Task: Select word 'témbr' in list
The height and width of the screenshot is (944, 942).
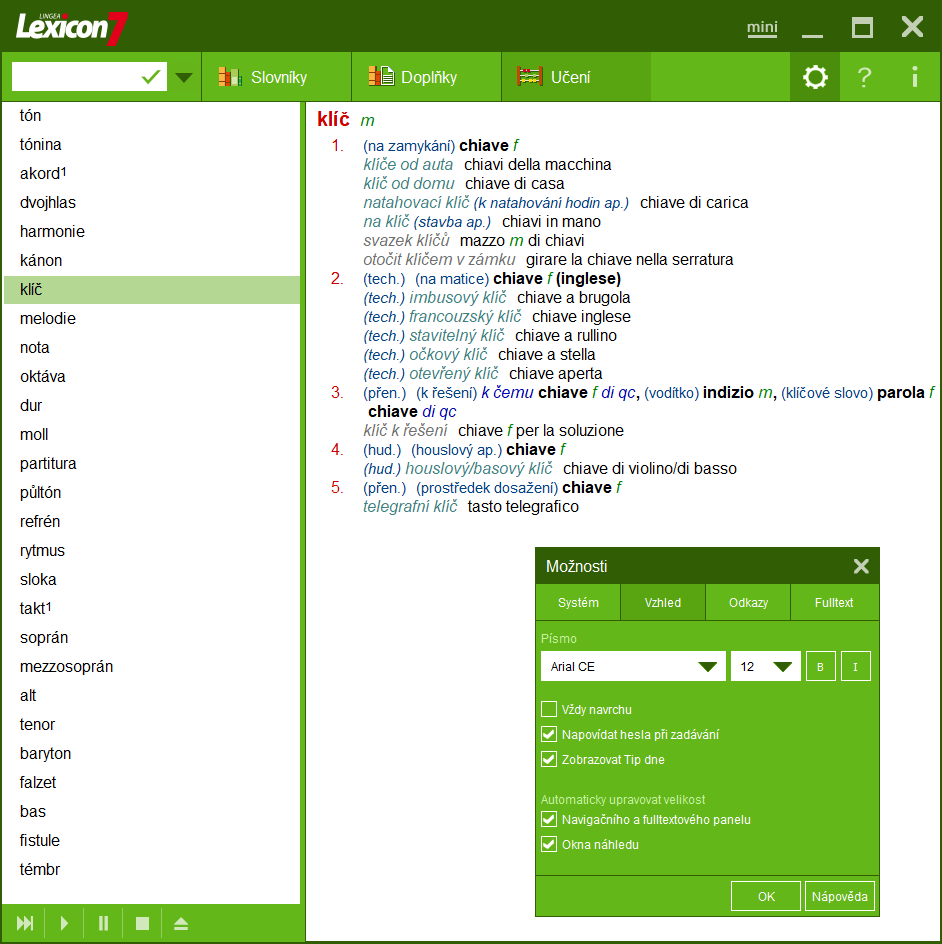Action: pyautogui.click(x=152, y=869)
